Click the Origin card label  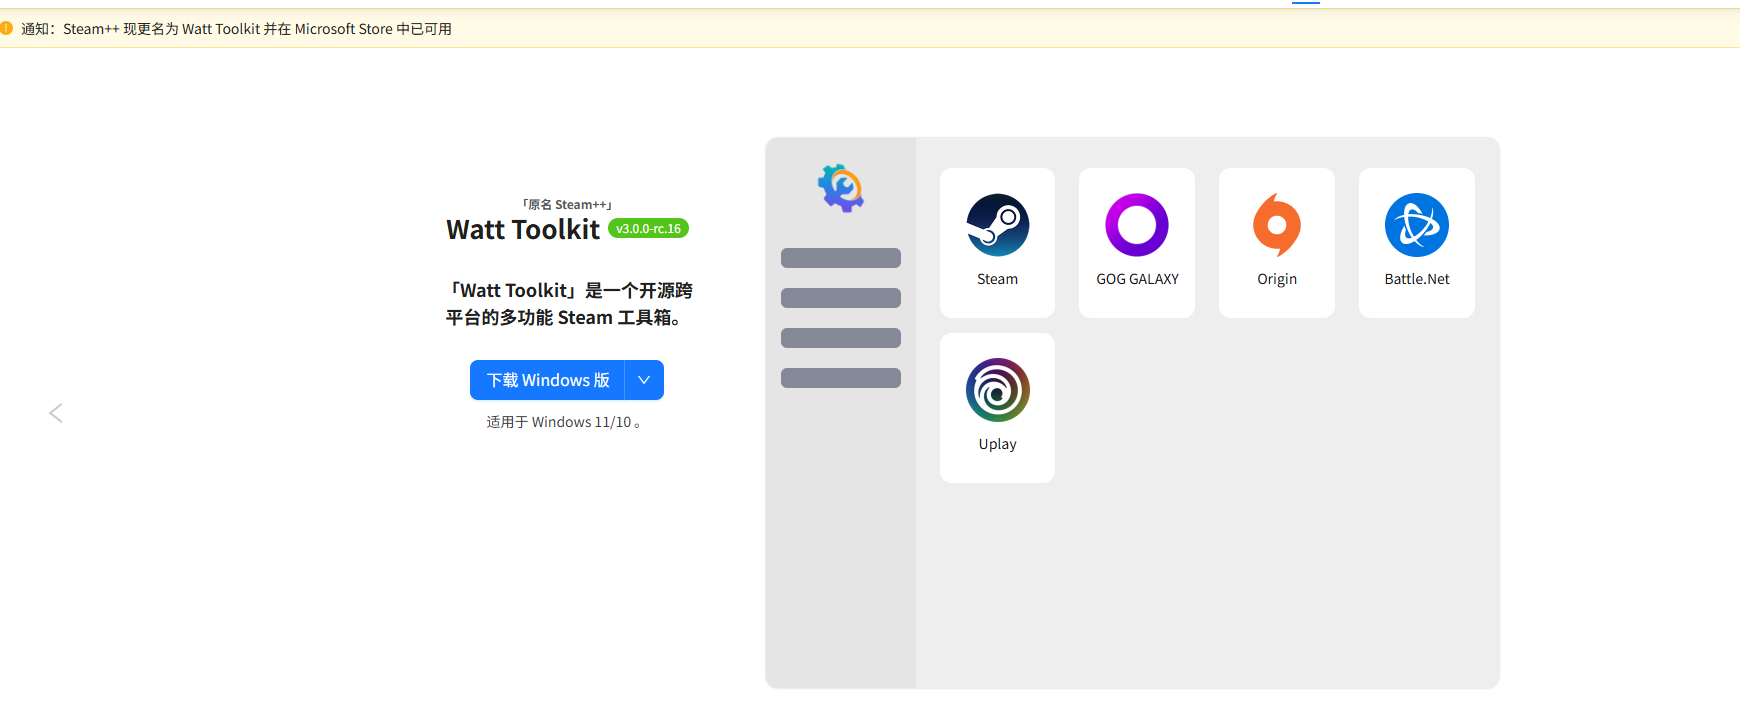[1277, 279]
